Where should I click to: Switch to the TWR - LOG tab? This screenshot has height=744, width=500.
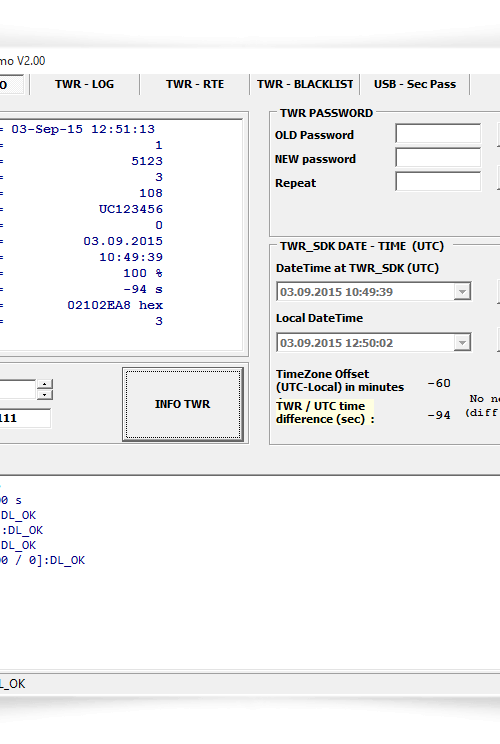(x=84, y=84)
